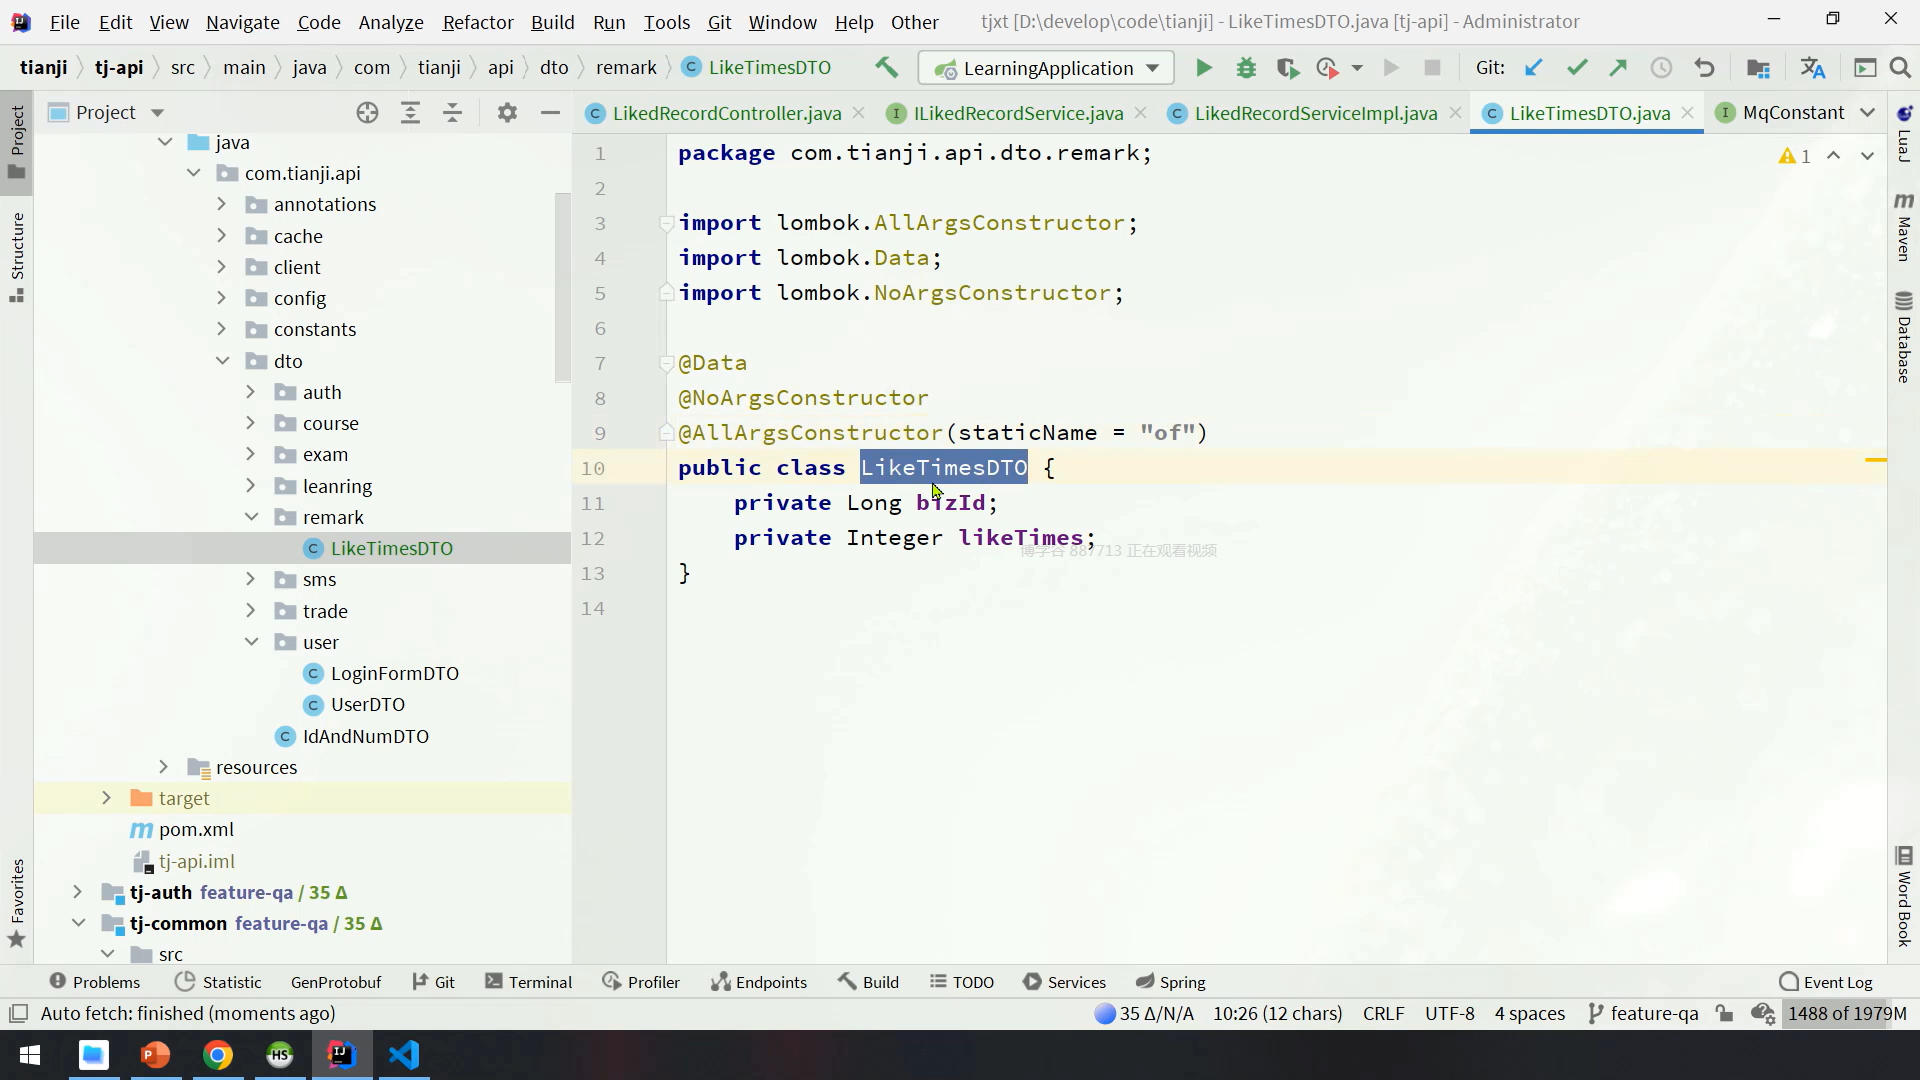Viewport: 1920px width, 1080px height.
Task: Toggle the Structure tool window
Action: tap(17, 256)
